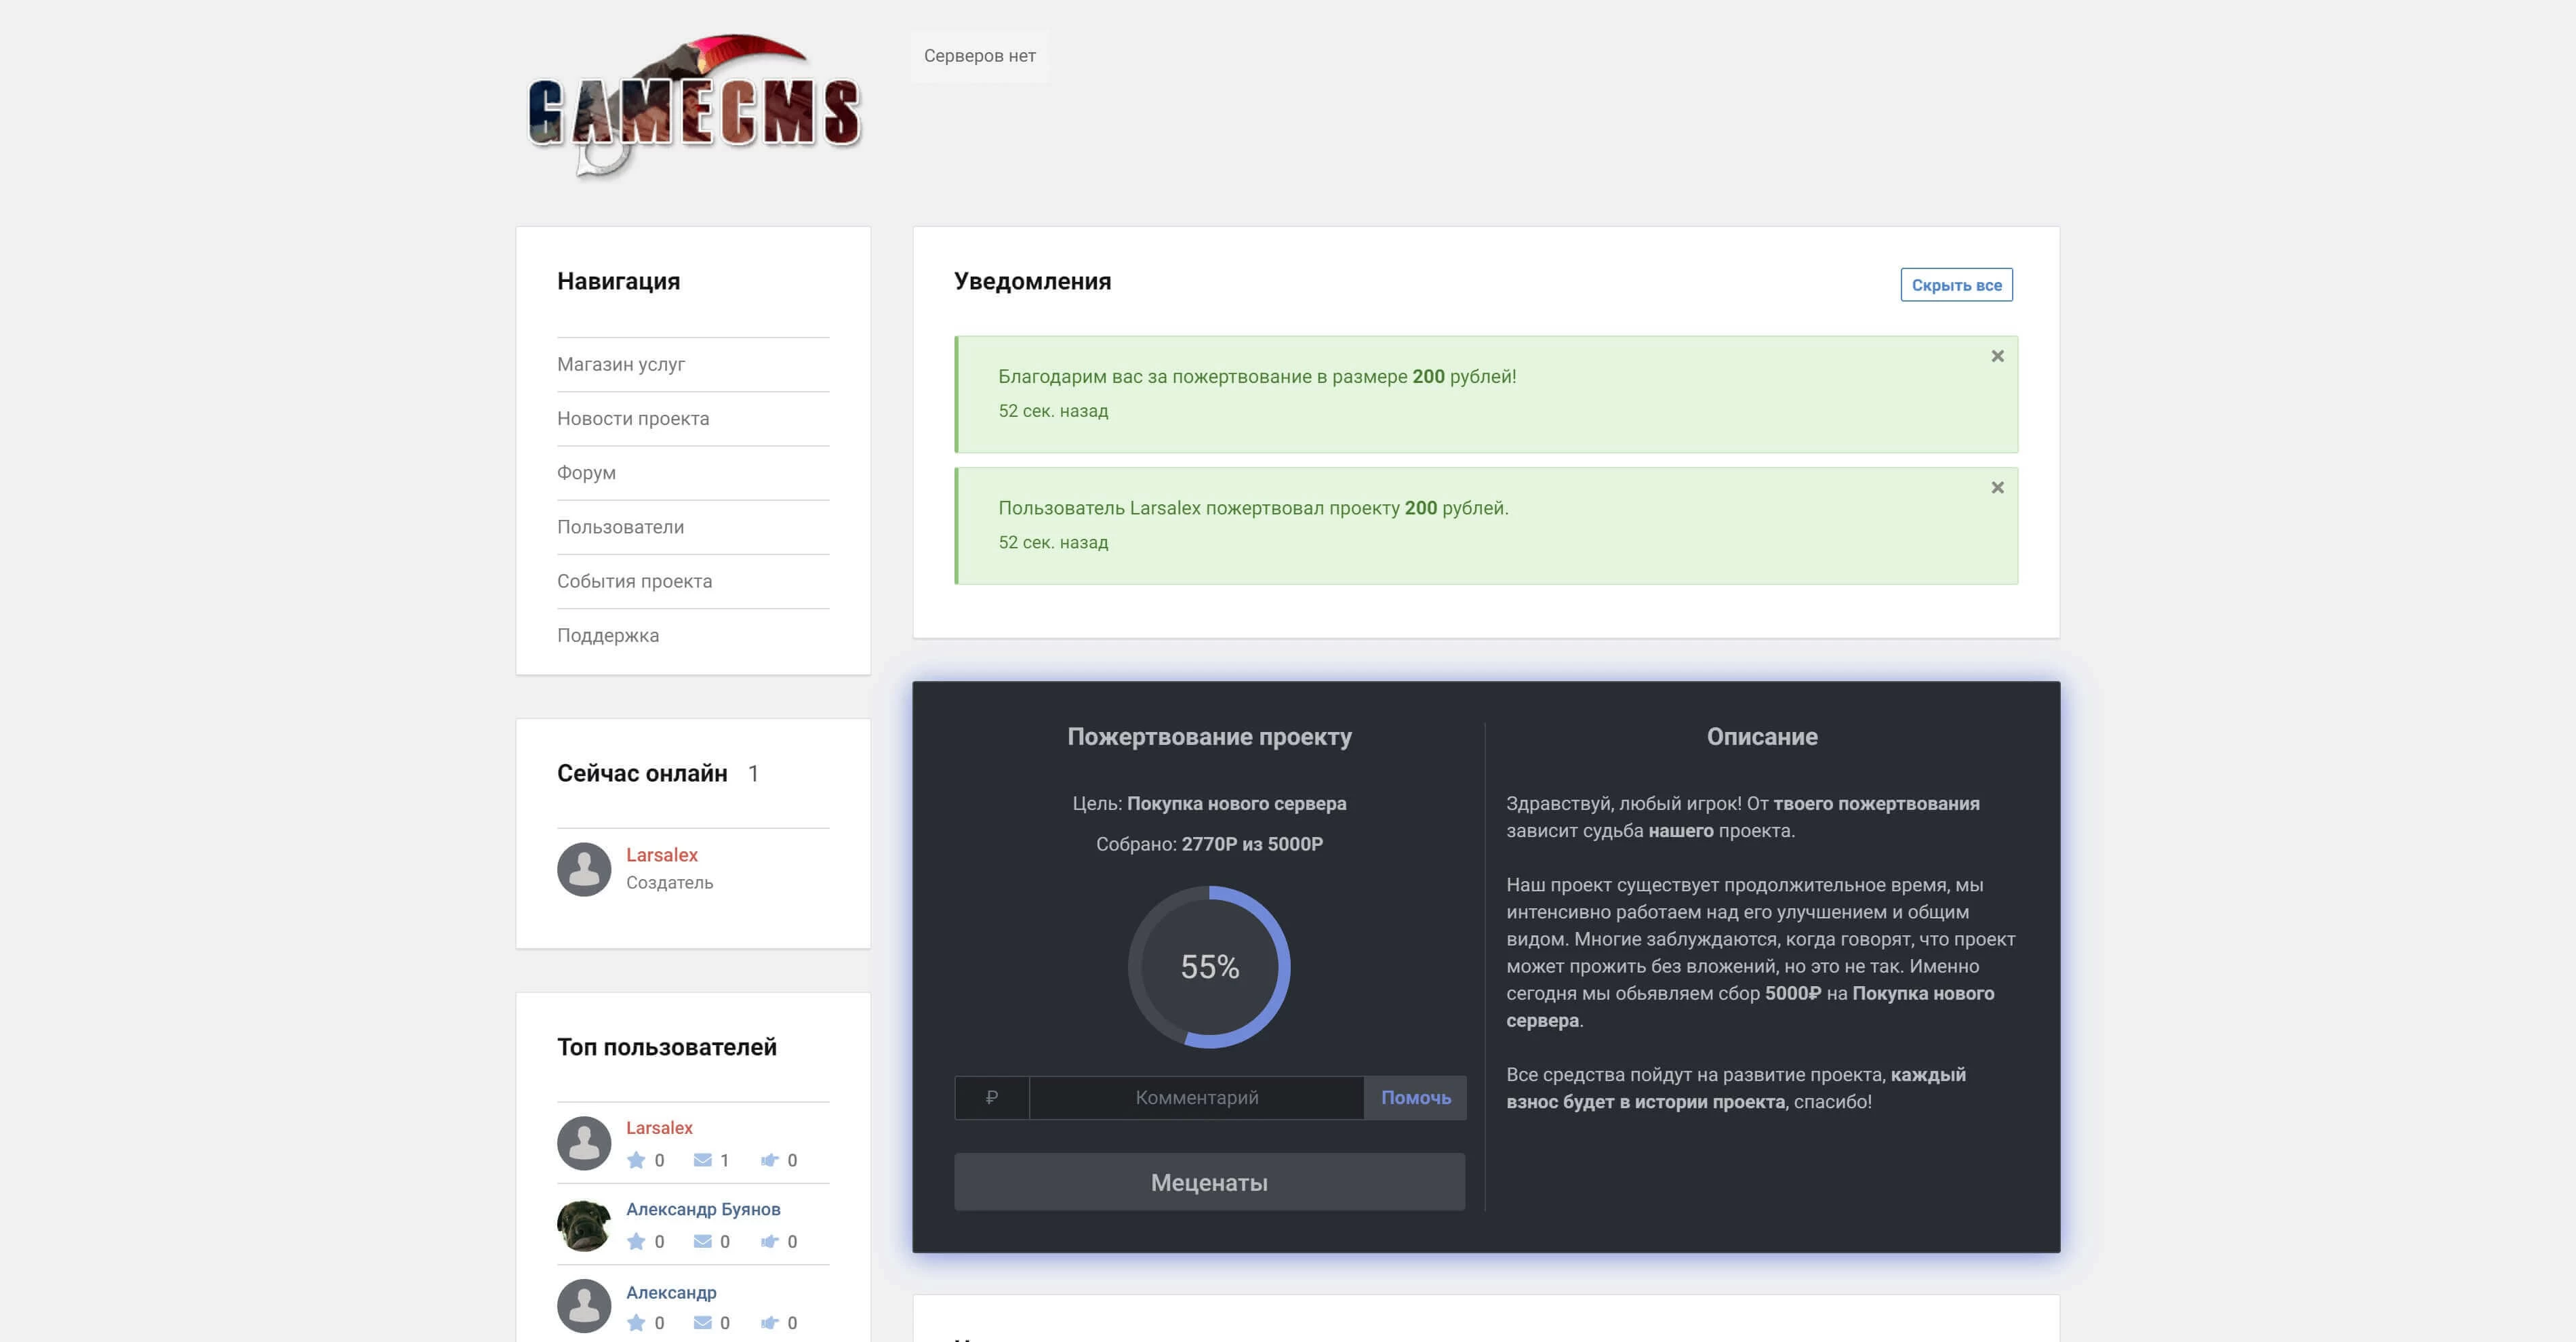Open Александр Буянов profile link
This screenshot has height=1342, width=2576.
(703, 1209)
